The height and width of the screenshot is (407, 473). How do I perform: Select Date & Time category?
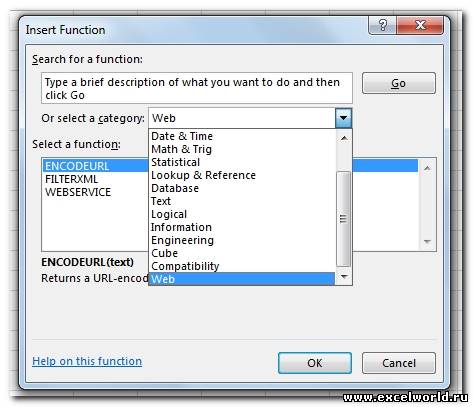coord(242,136)
